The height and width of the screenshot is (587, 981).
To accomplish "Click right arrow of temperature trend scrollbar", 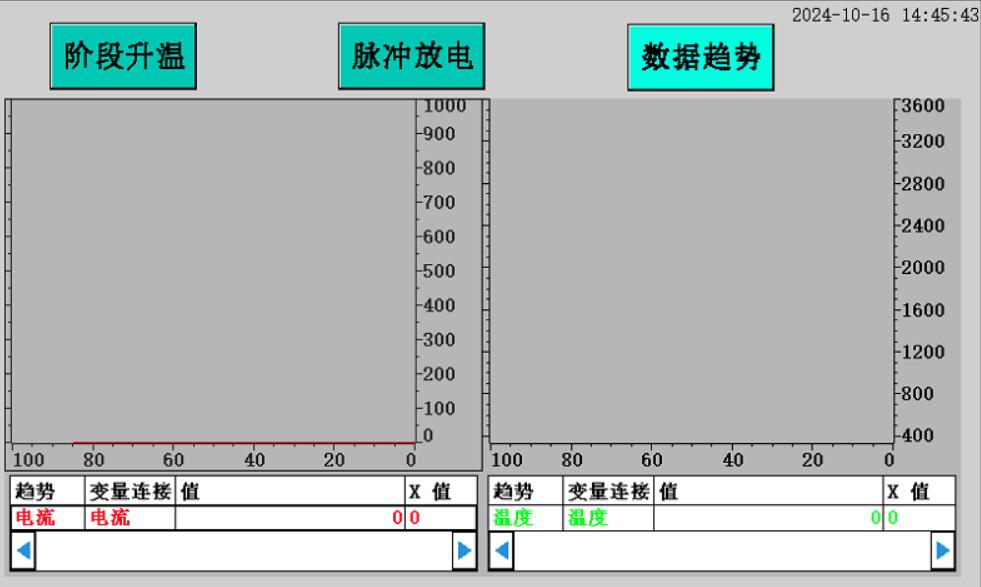I will click(943, 551).
